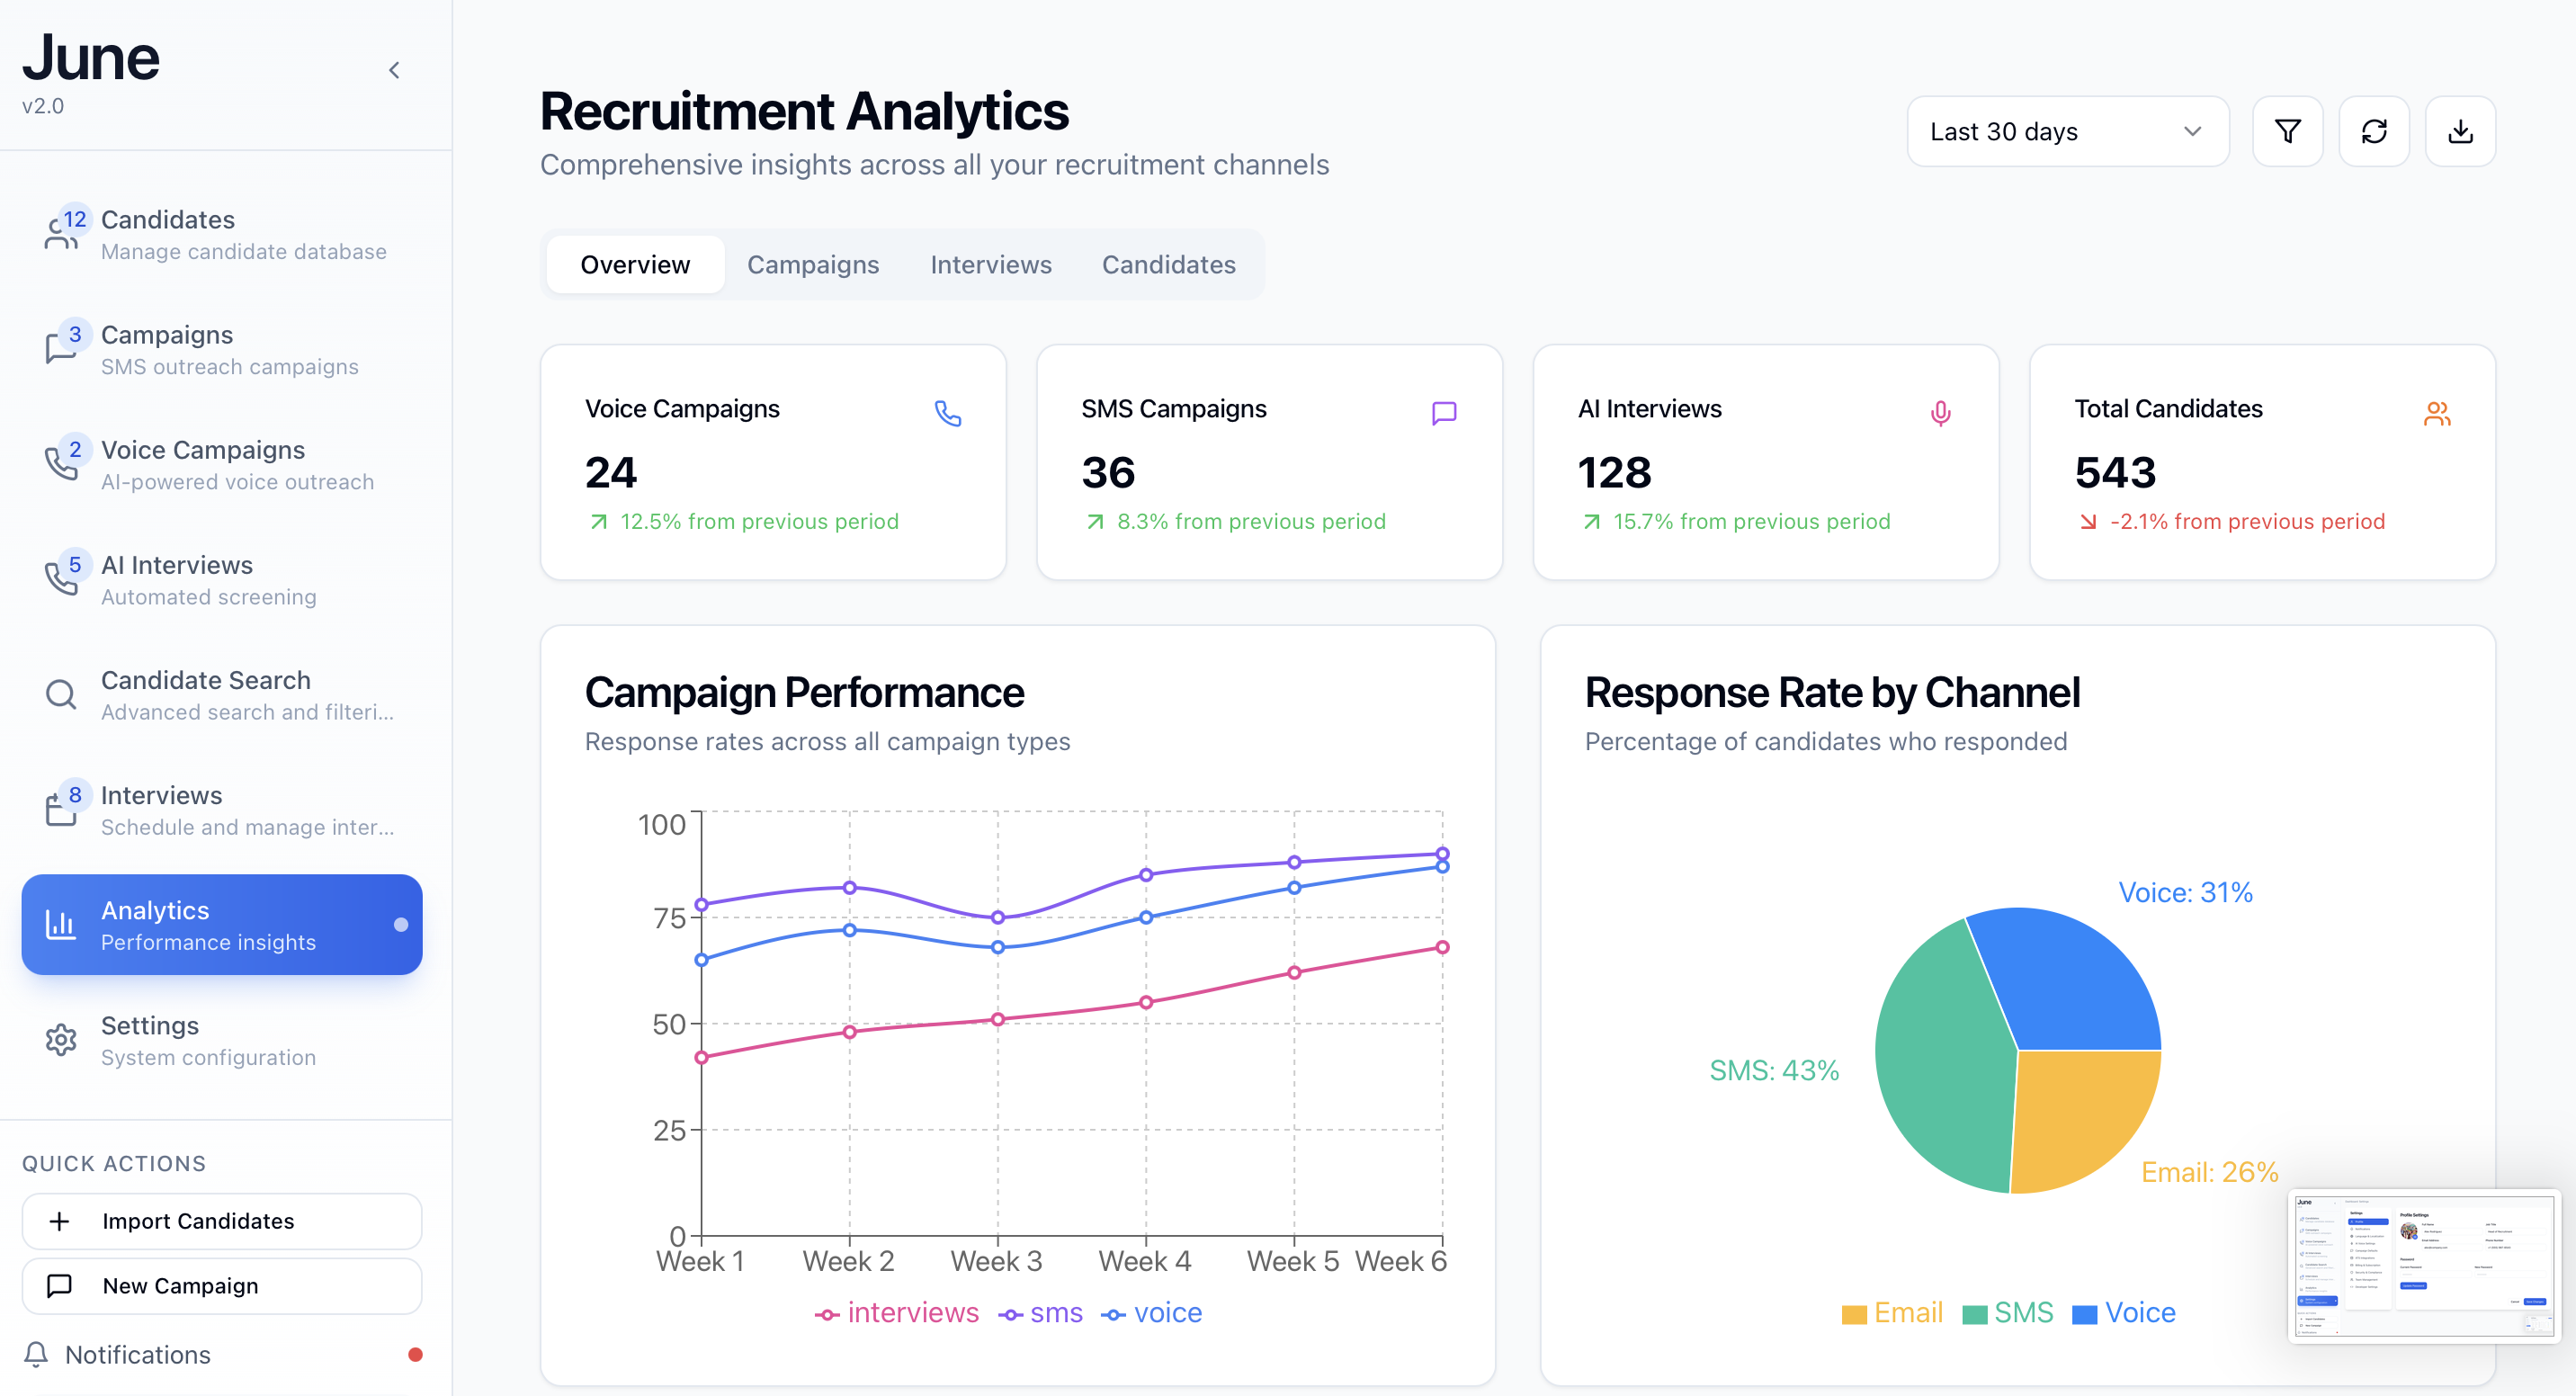Open the filter options
The height and width of the screenshot is (1396, 2576).
pyautogui.click(x=2288, y=131)
